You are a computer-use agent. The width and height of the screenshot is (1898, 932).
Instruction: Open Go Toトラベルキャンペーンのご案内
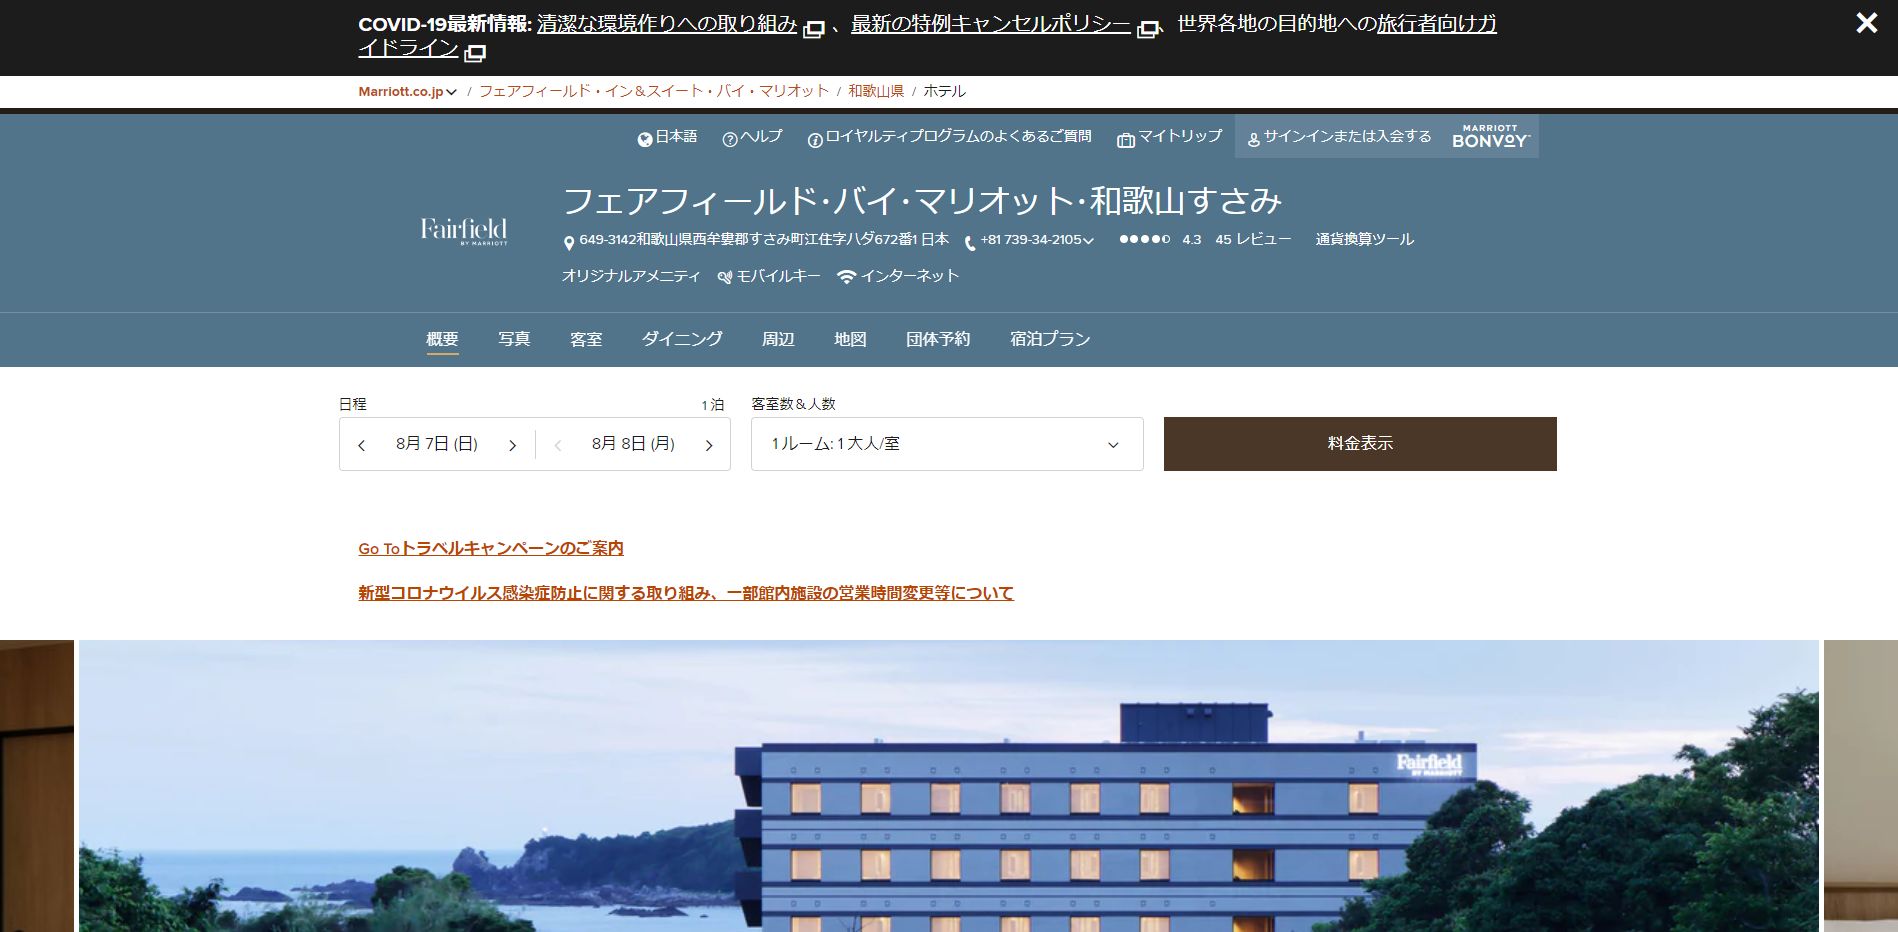coord(491,548)
